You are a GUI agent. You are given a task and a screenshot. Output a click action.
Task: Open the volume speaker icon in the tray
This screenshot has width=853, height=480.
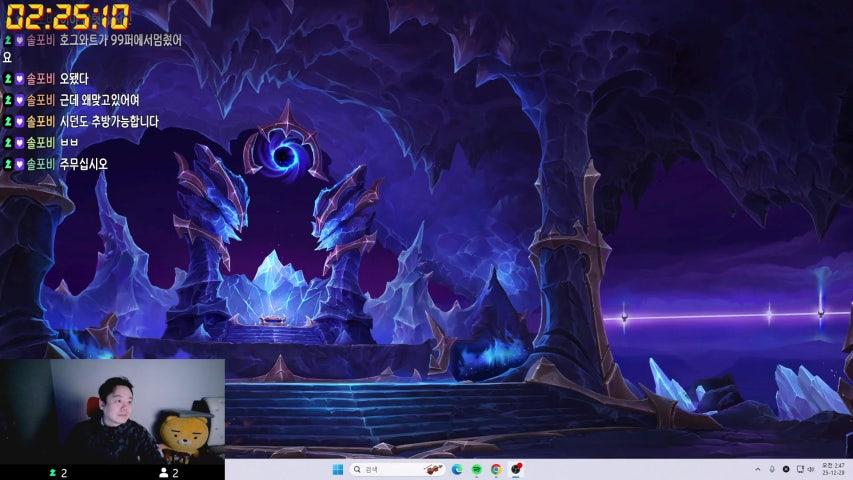click(811, 469)
